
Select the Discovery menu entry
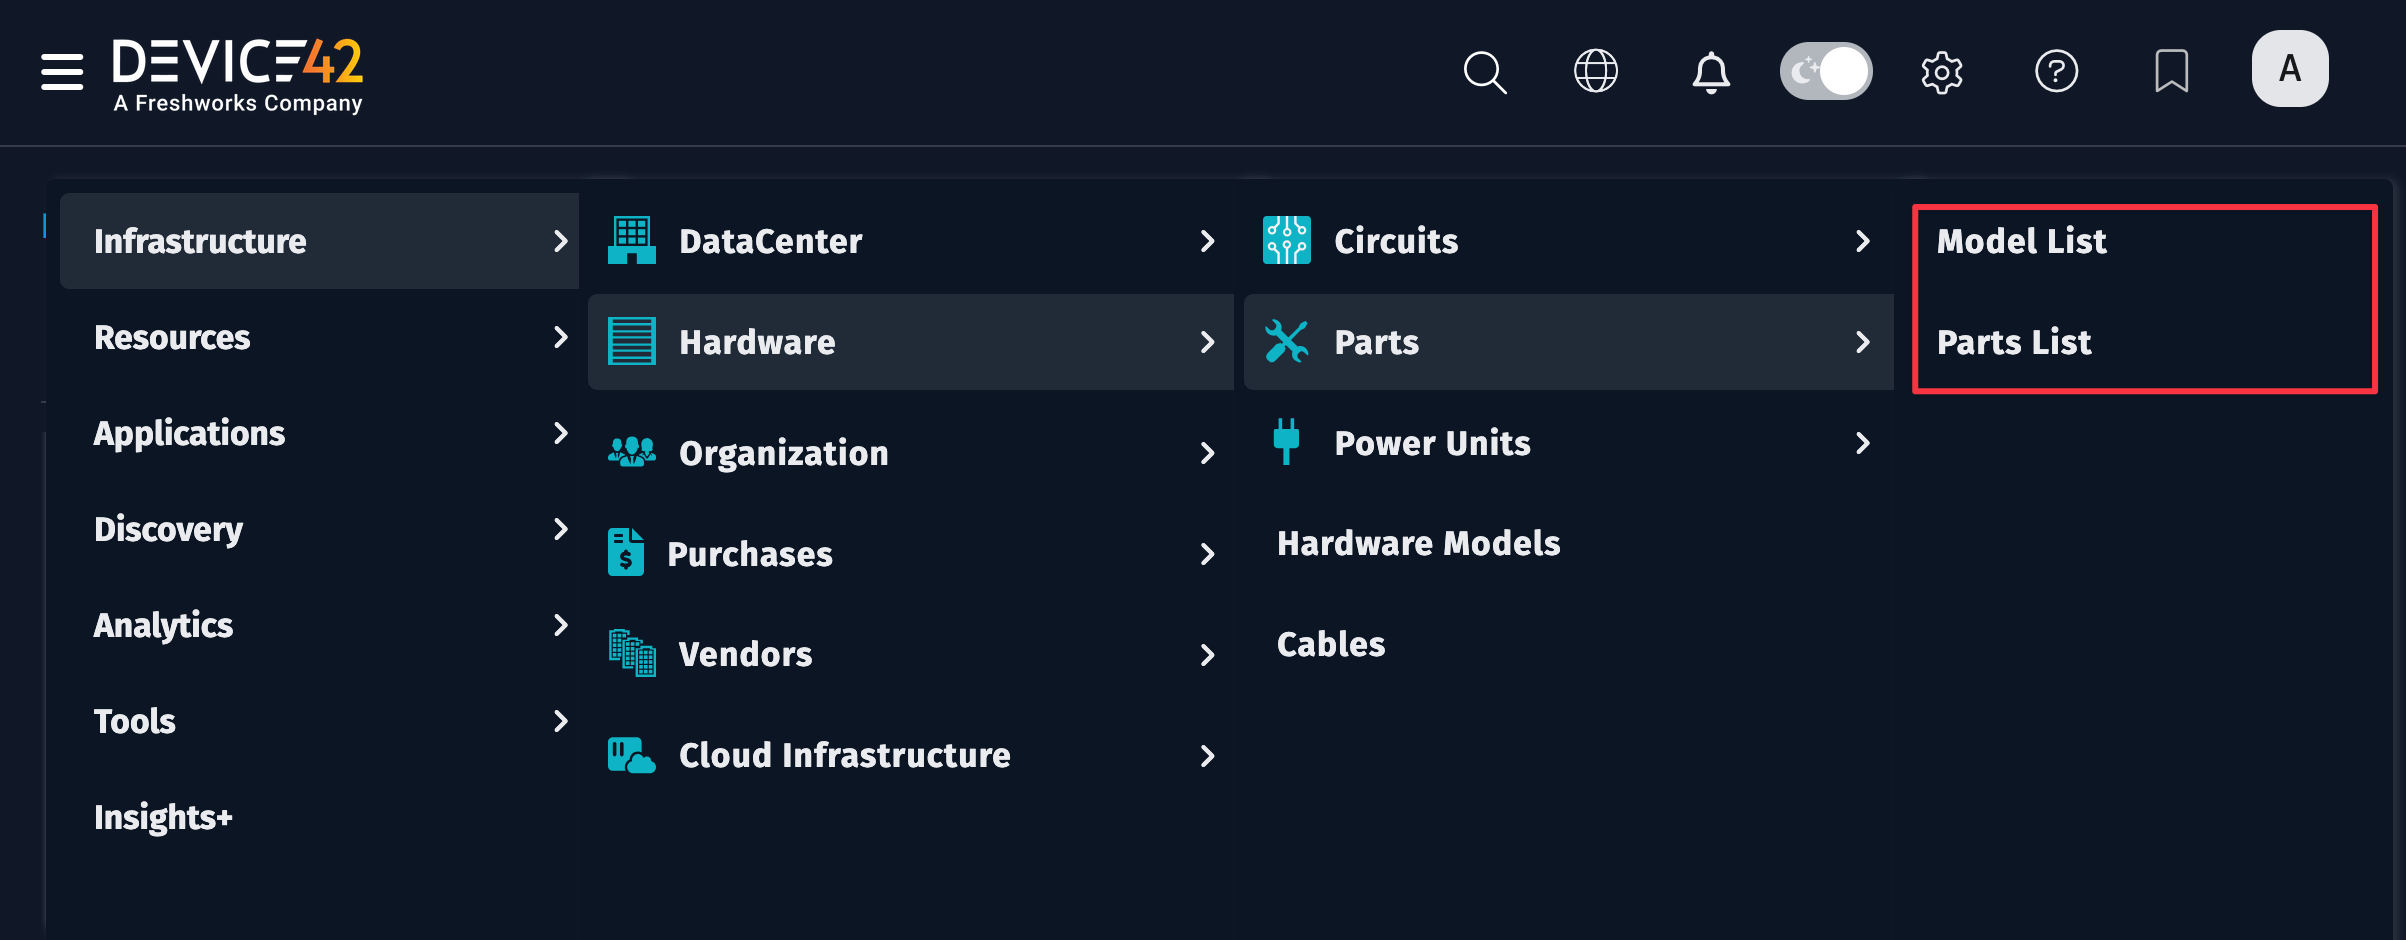[168, 529]
